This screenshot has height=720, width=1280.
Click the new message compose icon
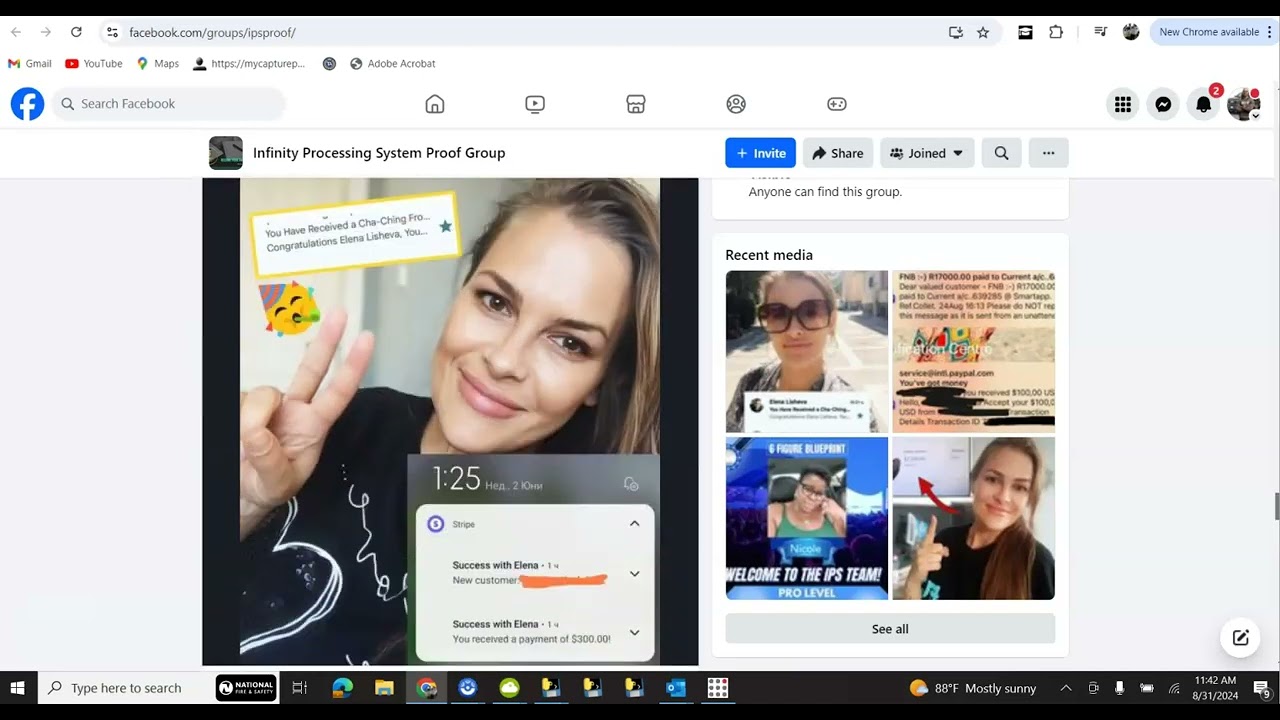click(x=1241, y=638)
